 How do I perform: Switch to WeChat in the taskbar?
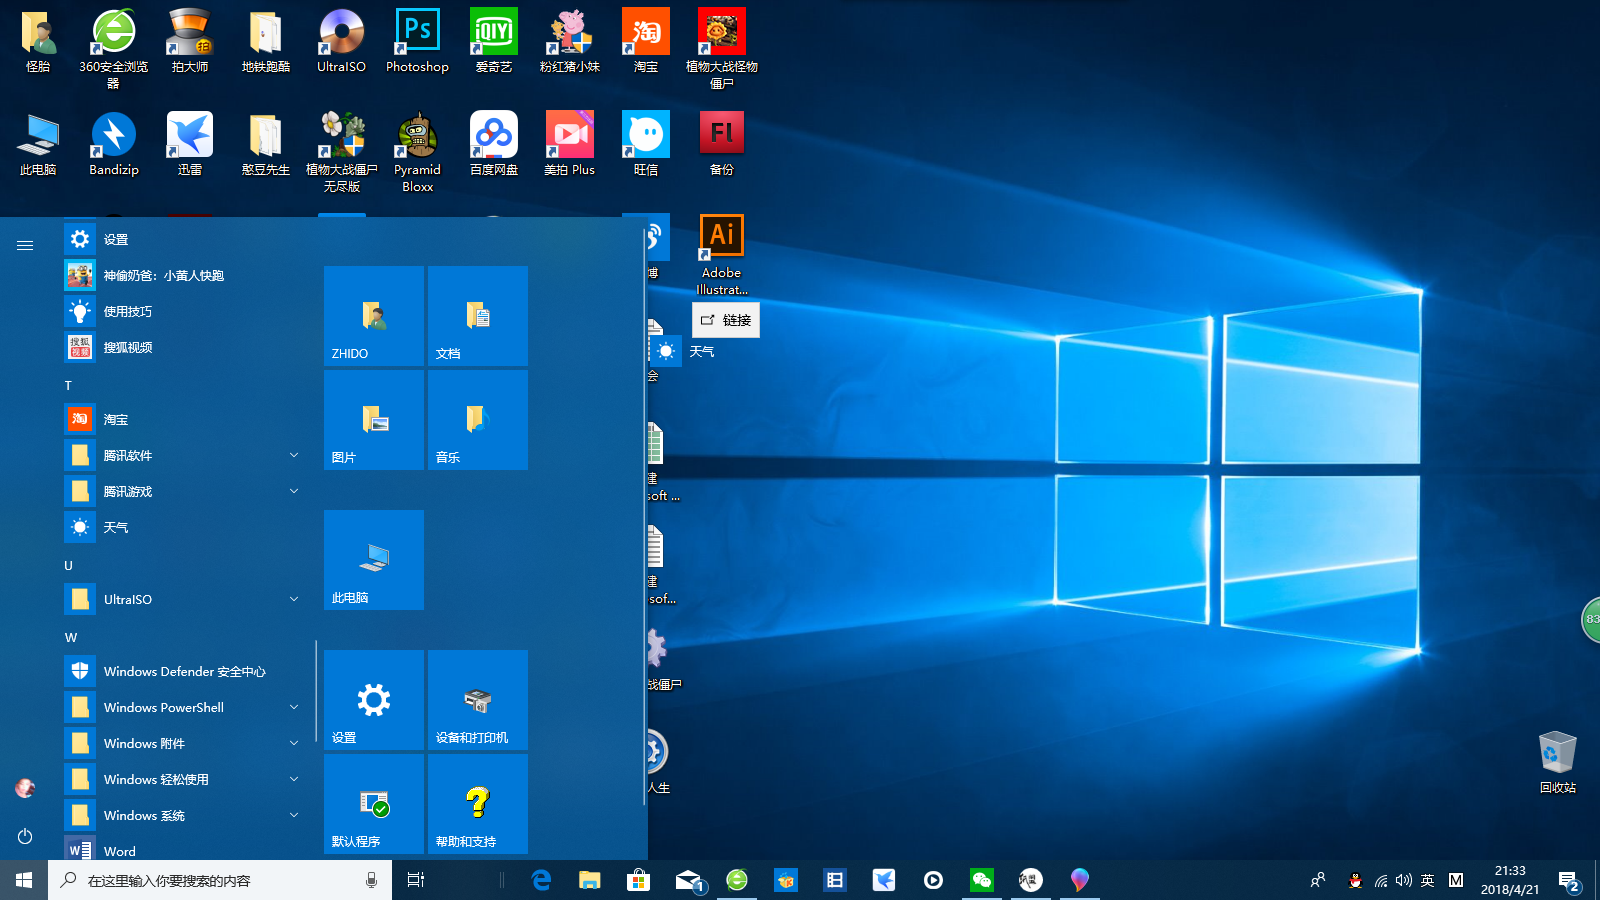982,880
